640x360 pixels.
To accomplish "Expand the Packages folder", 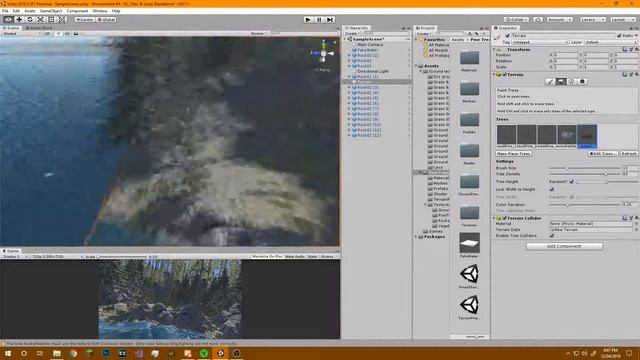I will click(x=416, y=237).
